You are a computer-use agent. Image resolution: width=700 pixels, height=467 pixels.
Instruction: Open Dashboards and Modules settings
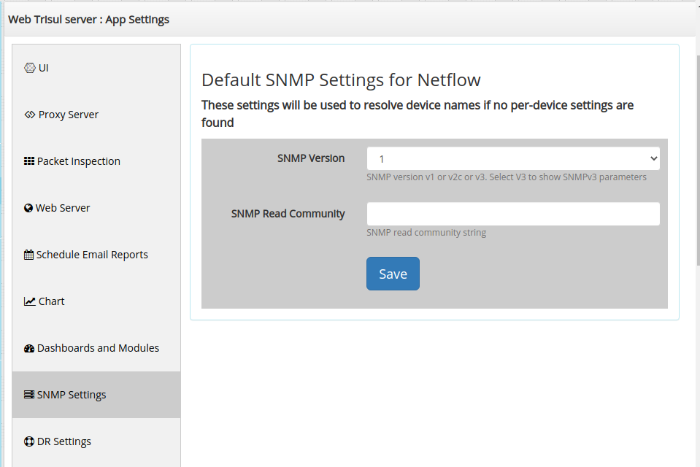point(96,348)
